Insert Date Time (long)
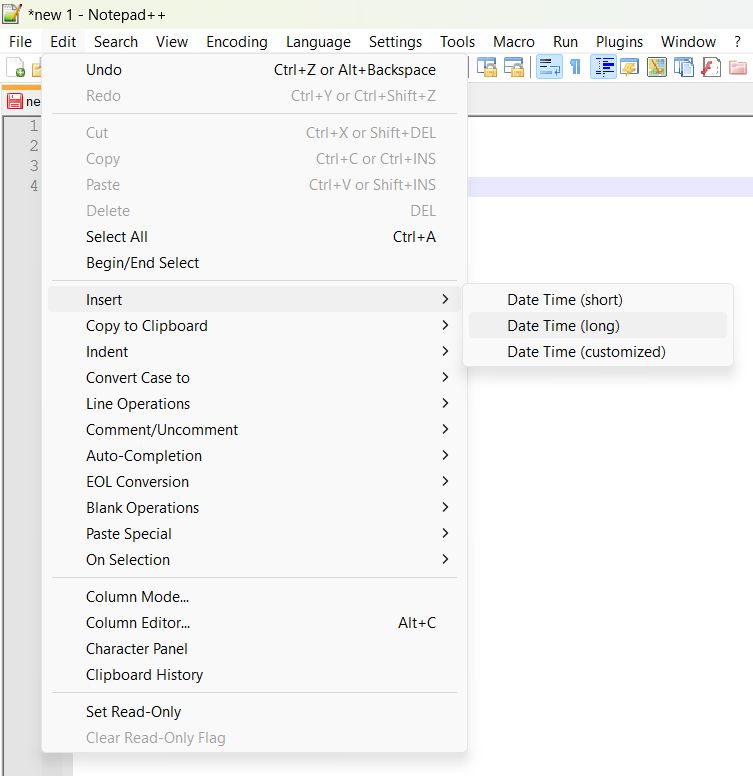Viewport: 753px width, 776px height. pyautogui.click(x=598, y=325)
